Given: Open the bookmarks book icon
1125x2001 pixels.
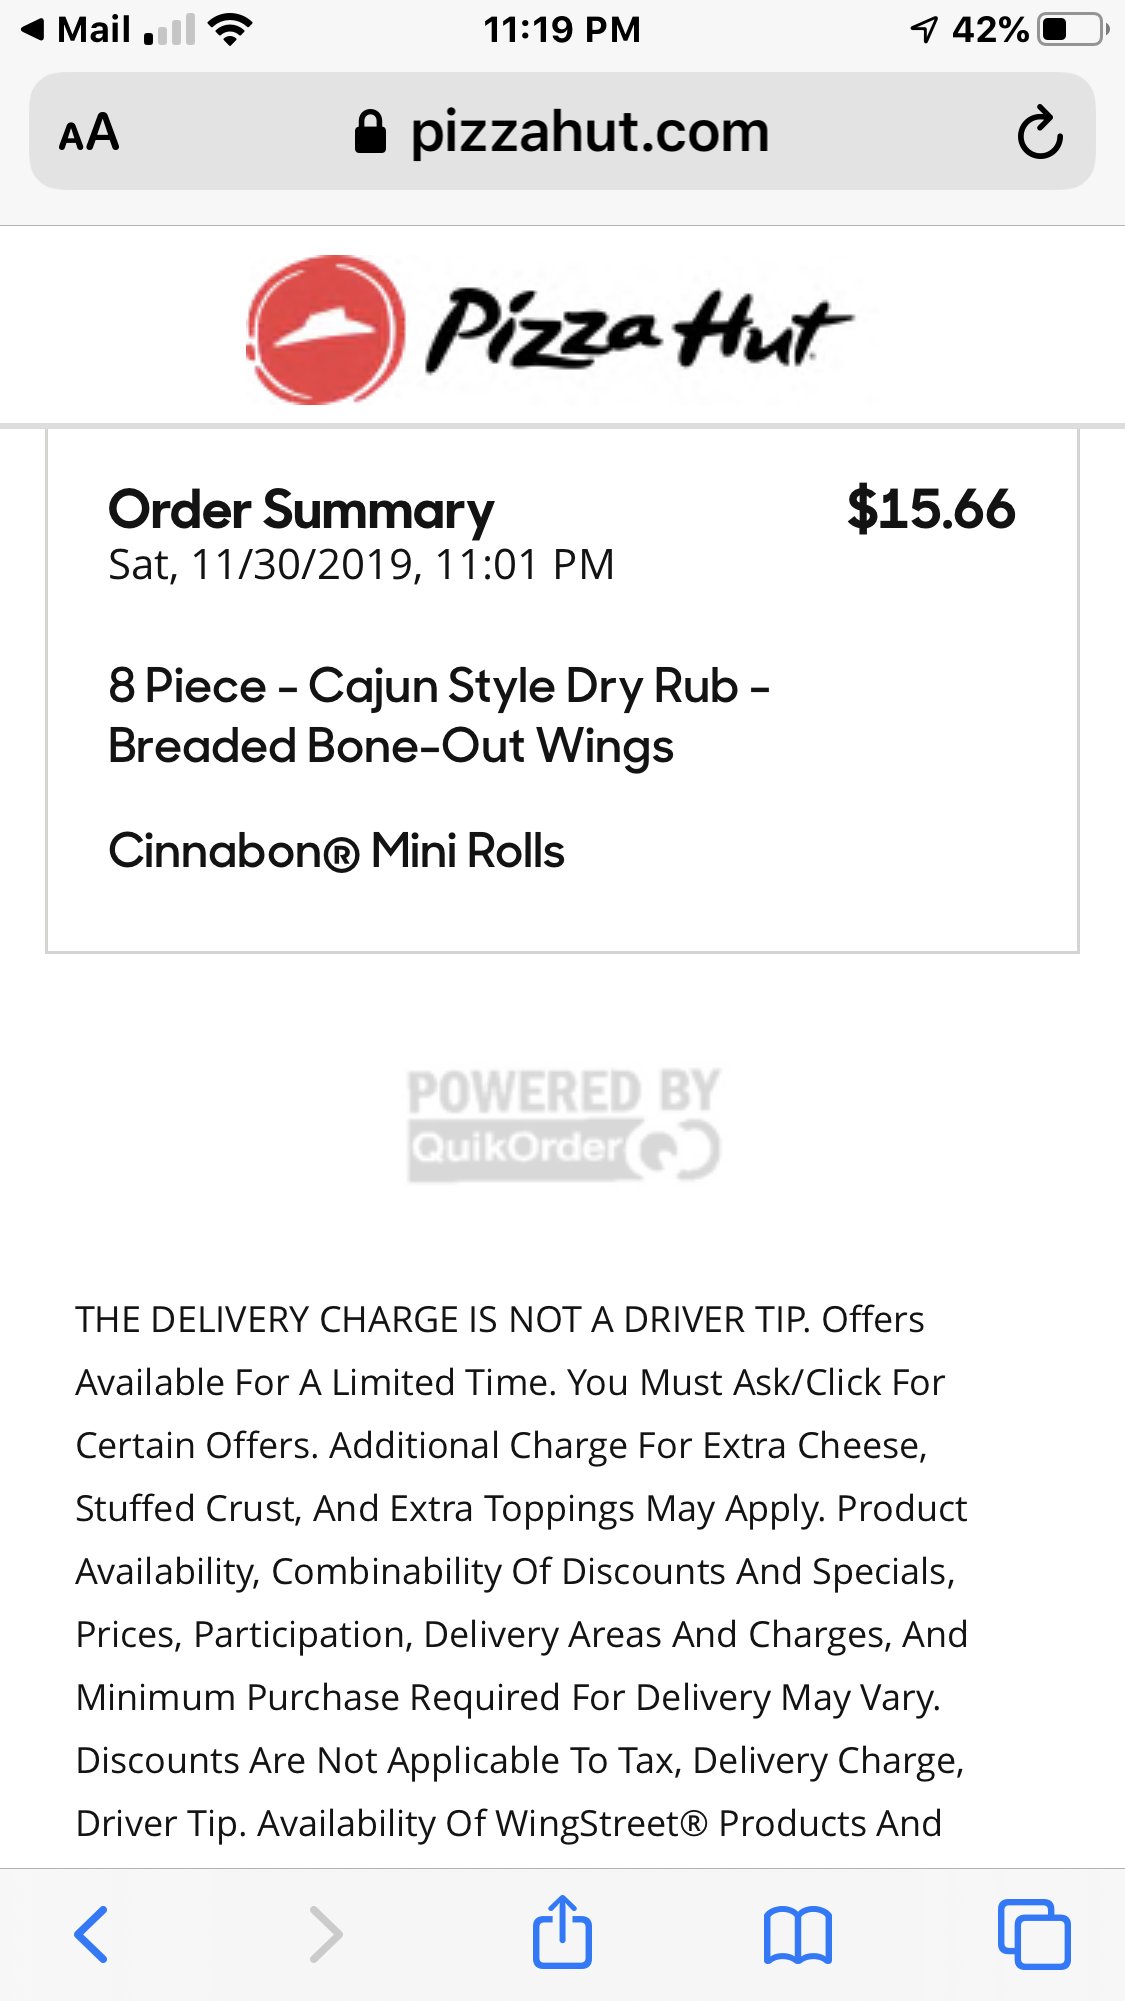Looking at the screenshot, I should (x=797, y=1934).
